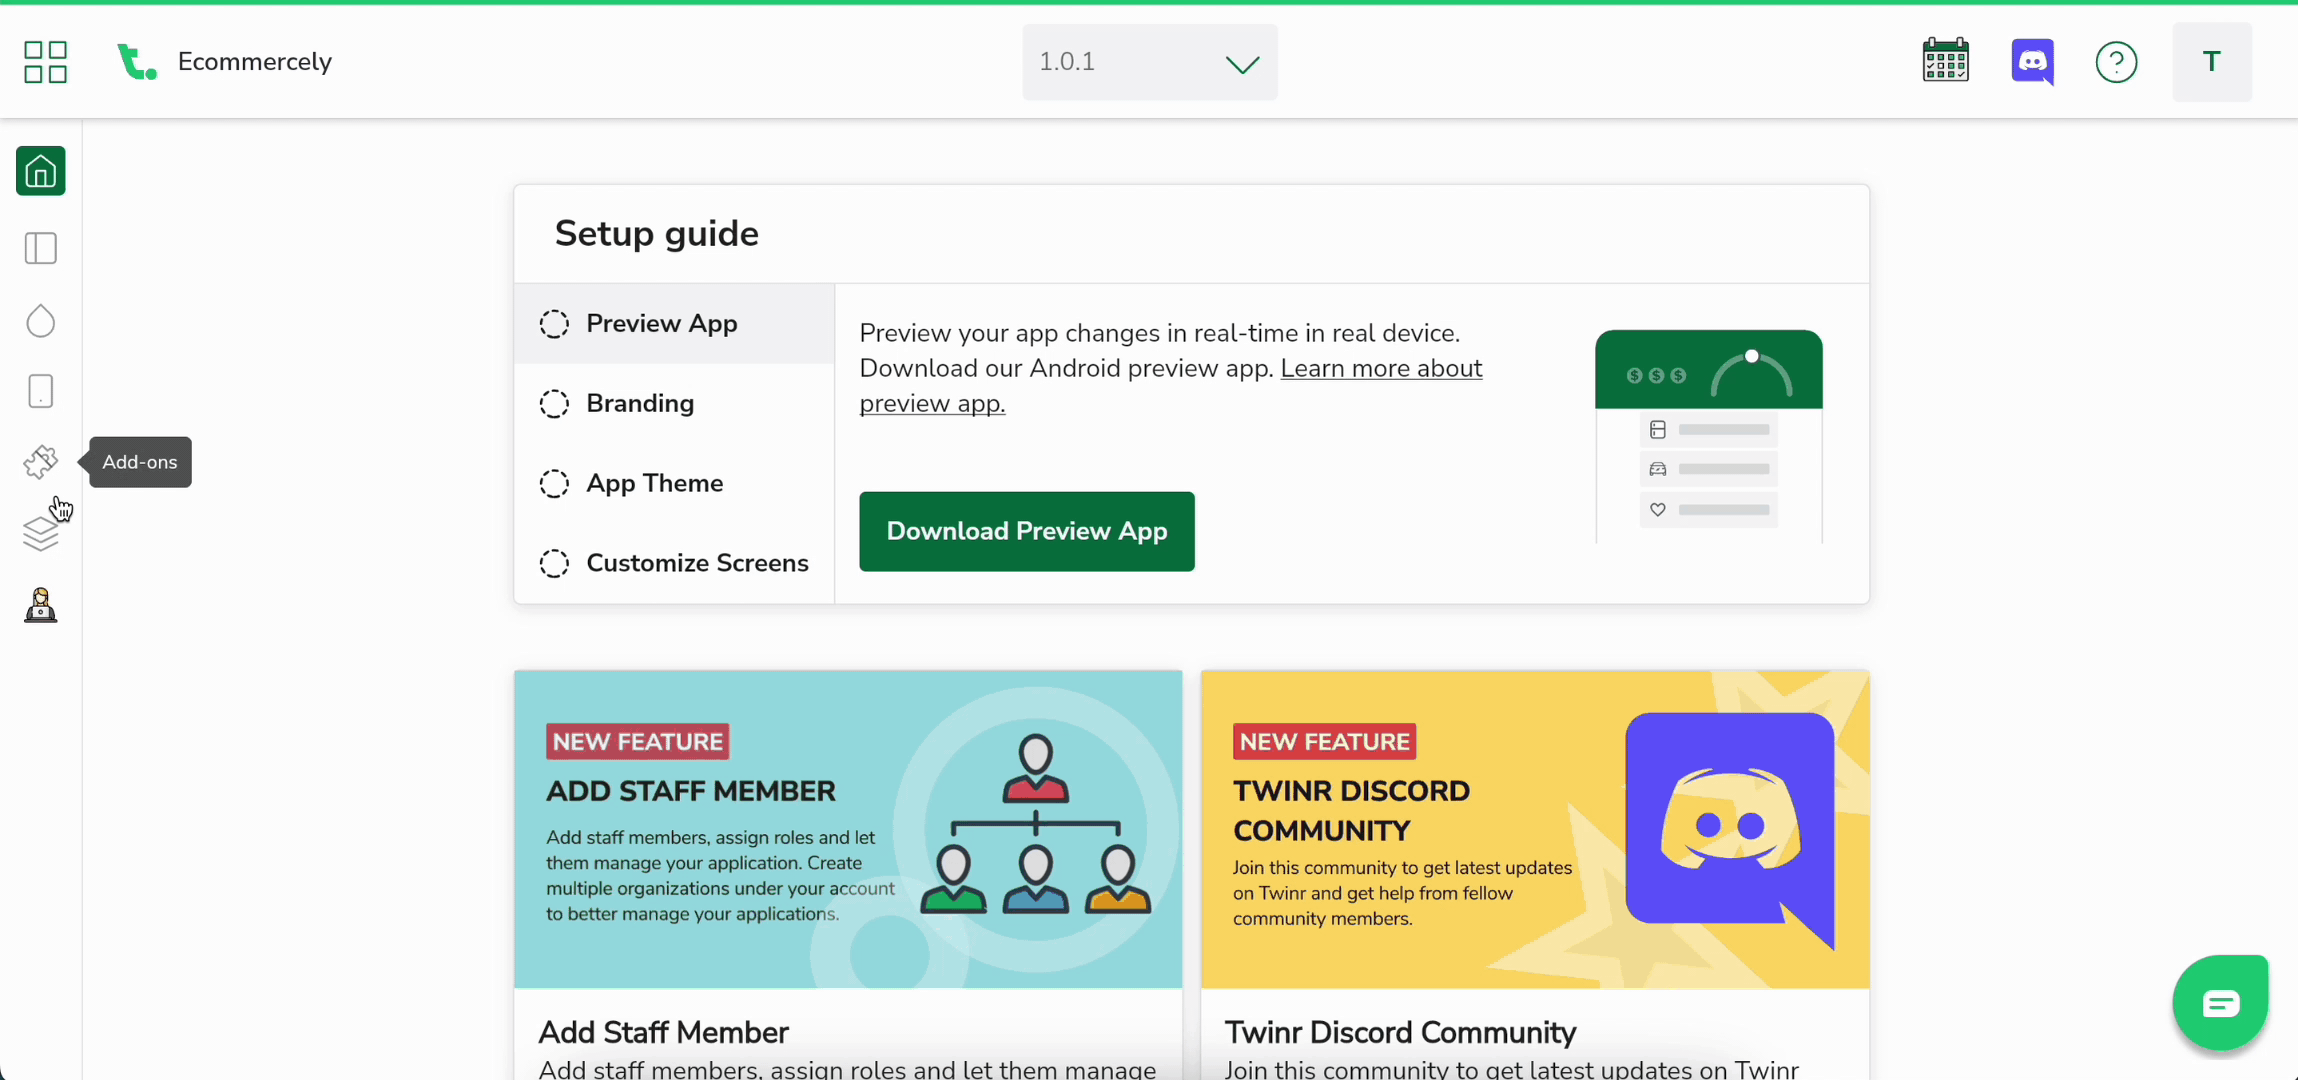The width and height of the screenshot is (2298, 1080).
Task: Open the calendar icon in header
Action: click(x=1945, y=62)
